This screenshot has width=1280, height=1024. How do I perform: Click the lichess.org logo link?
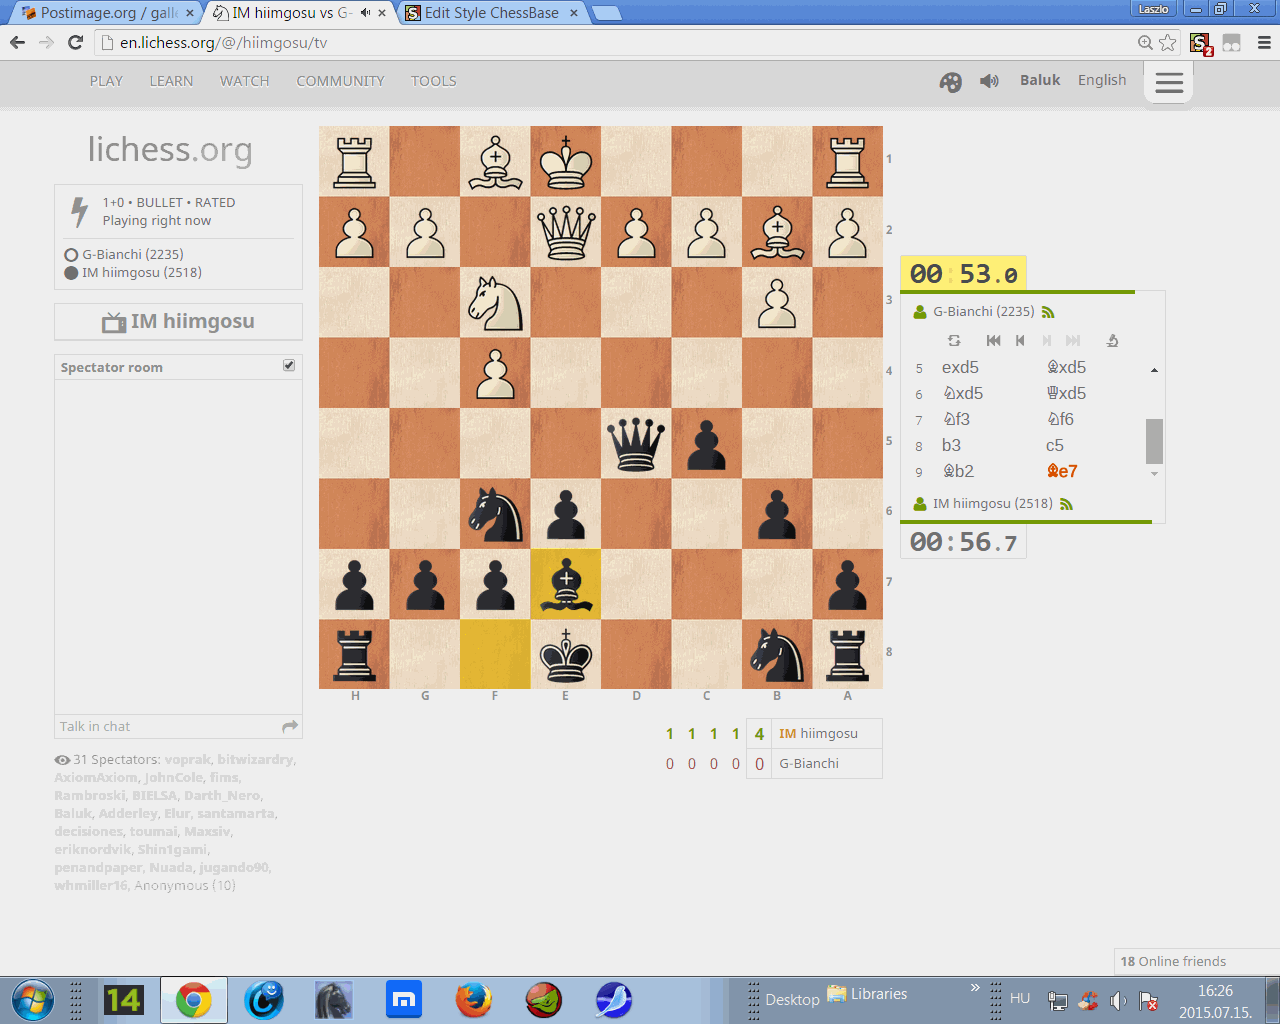click(x=170, y=149)
